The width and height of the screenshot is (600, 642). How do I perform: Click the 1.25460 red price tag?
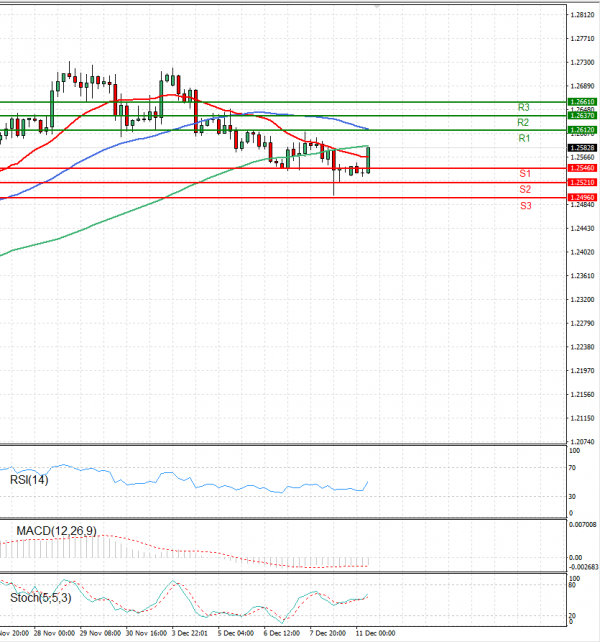[x=582, y=169]
